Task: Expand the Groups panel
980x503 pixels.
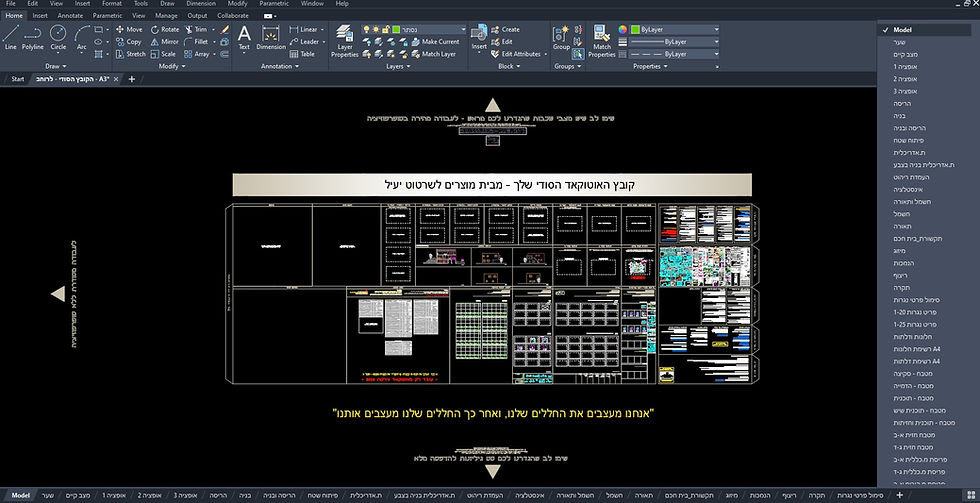Action: pyautogui.click(x=567, y=66)
